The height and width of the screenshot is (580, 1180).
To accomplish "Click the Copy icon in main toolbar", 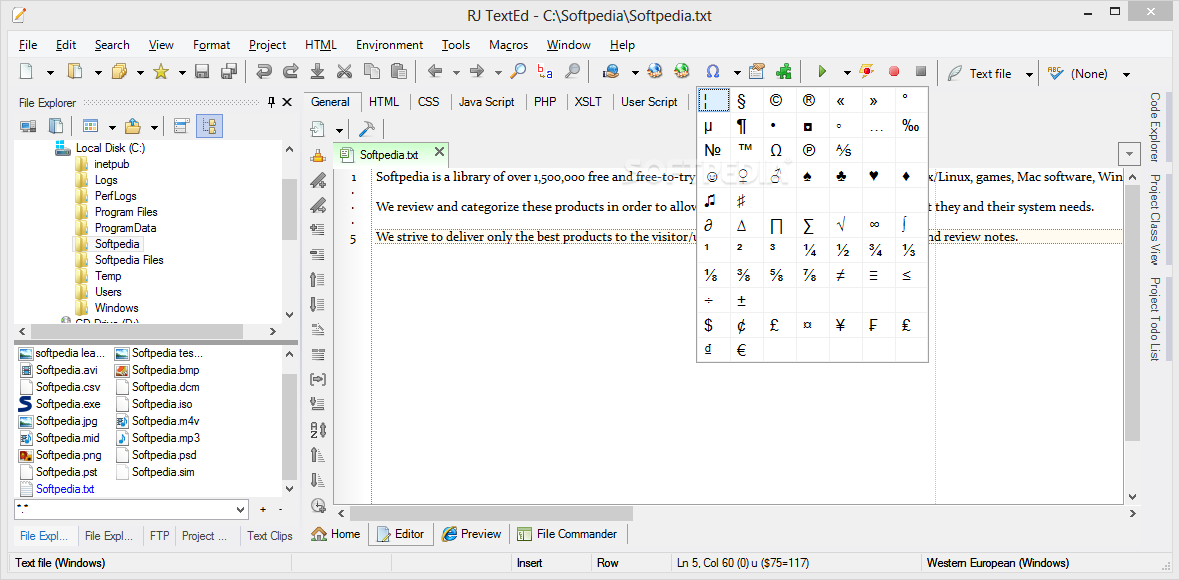I will click(372, 72).
